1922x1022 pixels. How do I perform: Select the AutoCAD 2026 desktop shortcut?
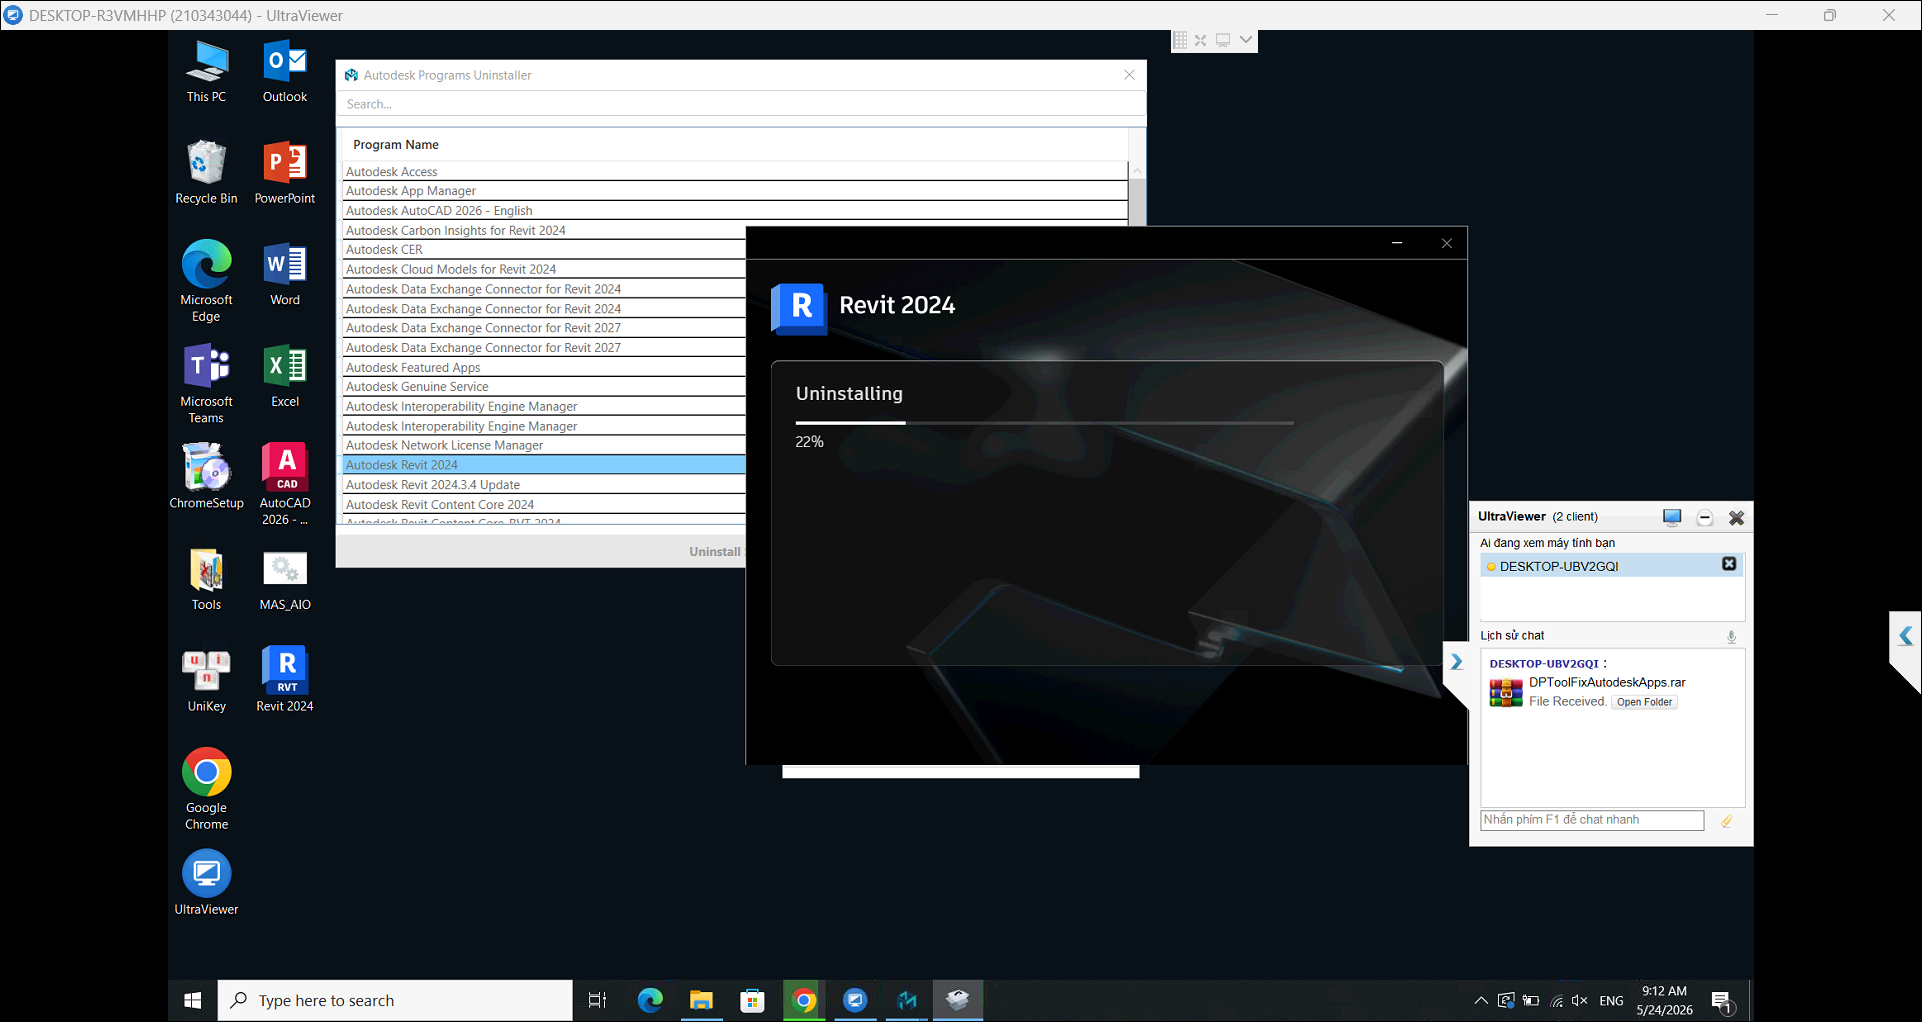(x=285, y=484)
